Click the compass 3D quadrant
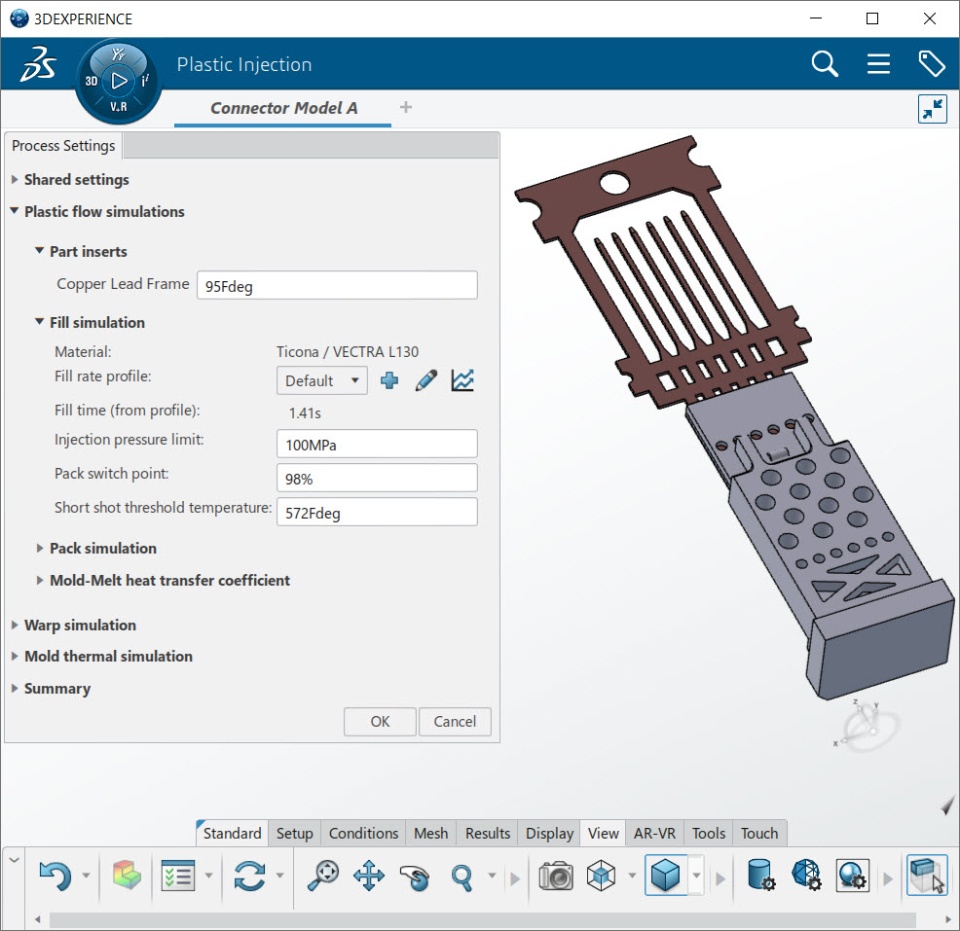The height and width of the screenshot is (931, 960). [91, 81]
